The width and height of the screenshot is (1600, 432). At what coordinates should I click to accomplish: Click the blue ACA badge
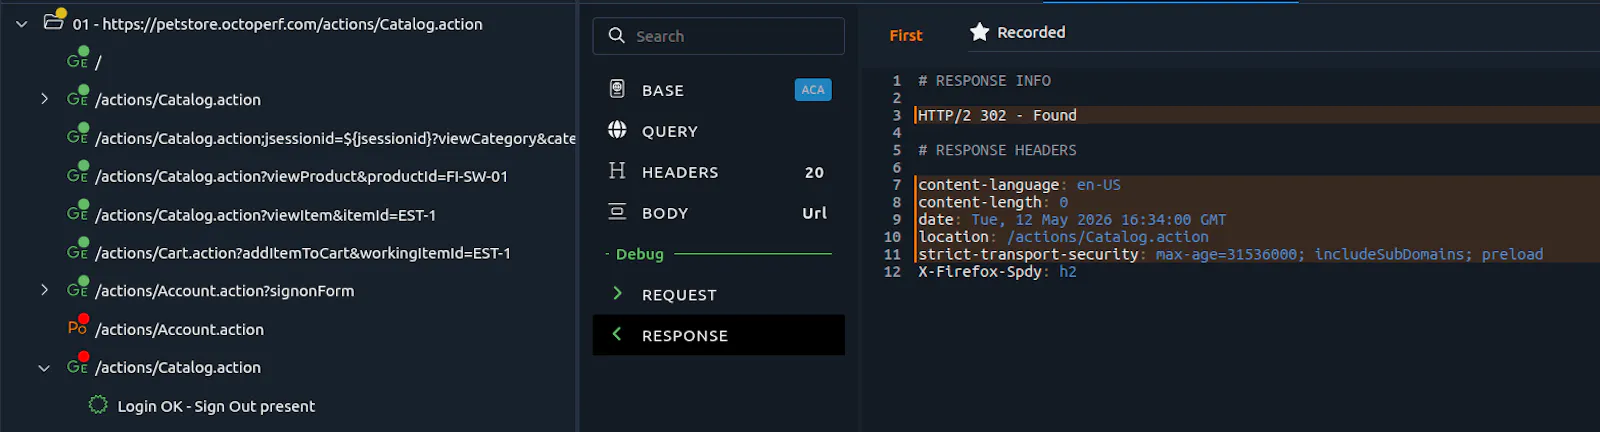(813, 90)
